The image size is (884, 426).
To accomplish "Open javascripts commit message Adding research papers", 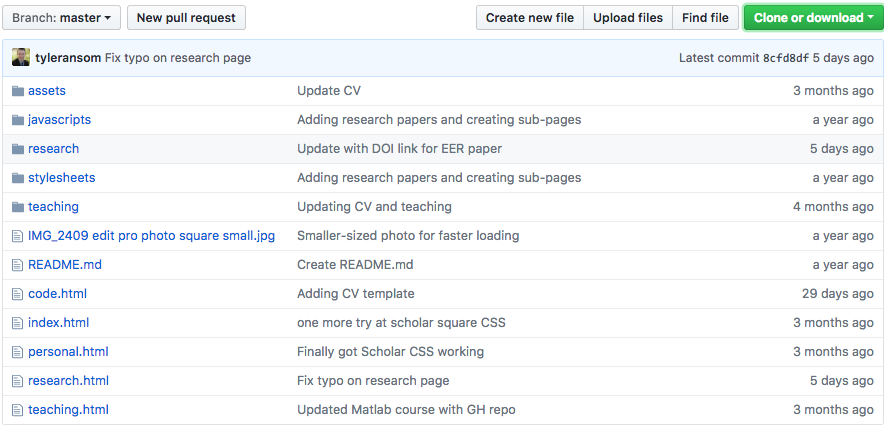I will (439, 120).
